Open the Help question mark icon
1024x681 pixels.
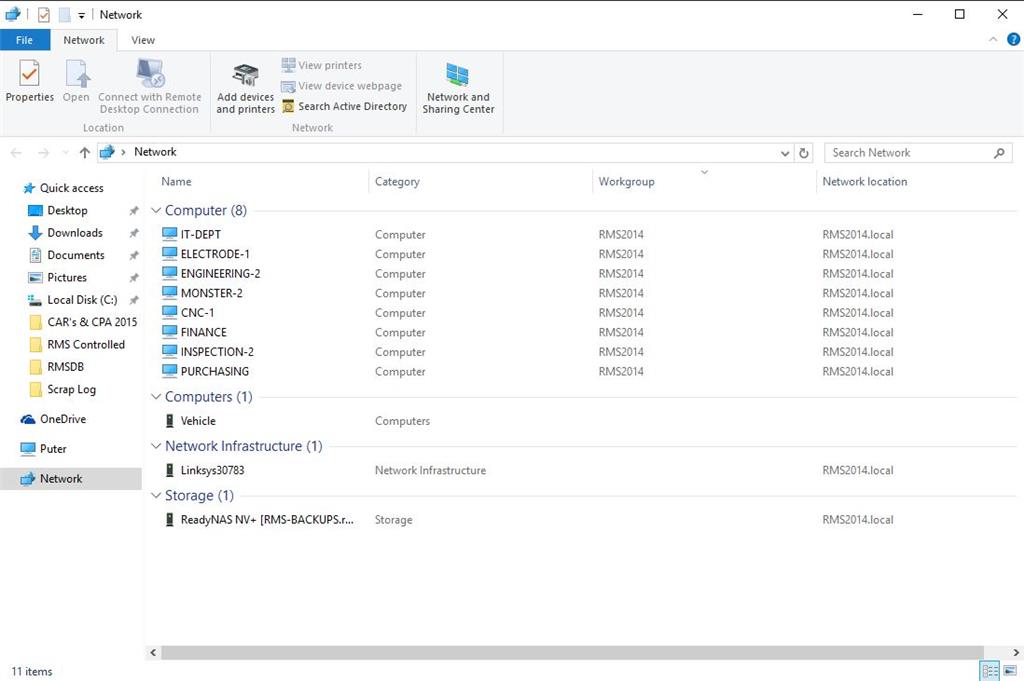(1013, 39)
